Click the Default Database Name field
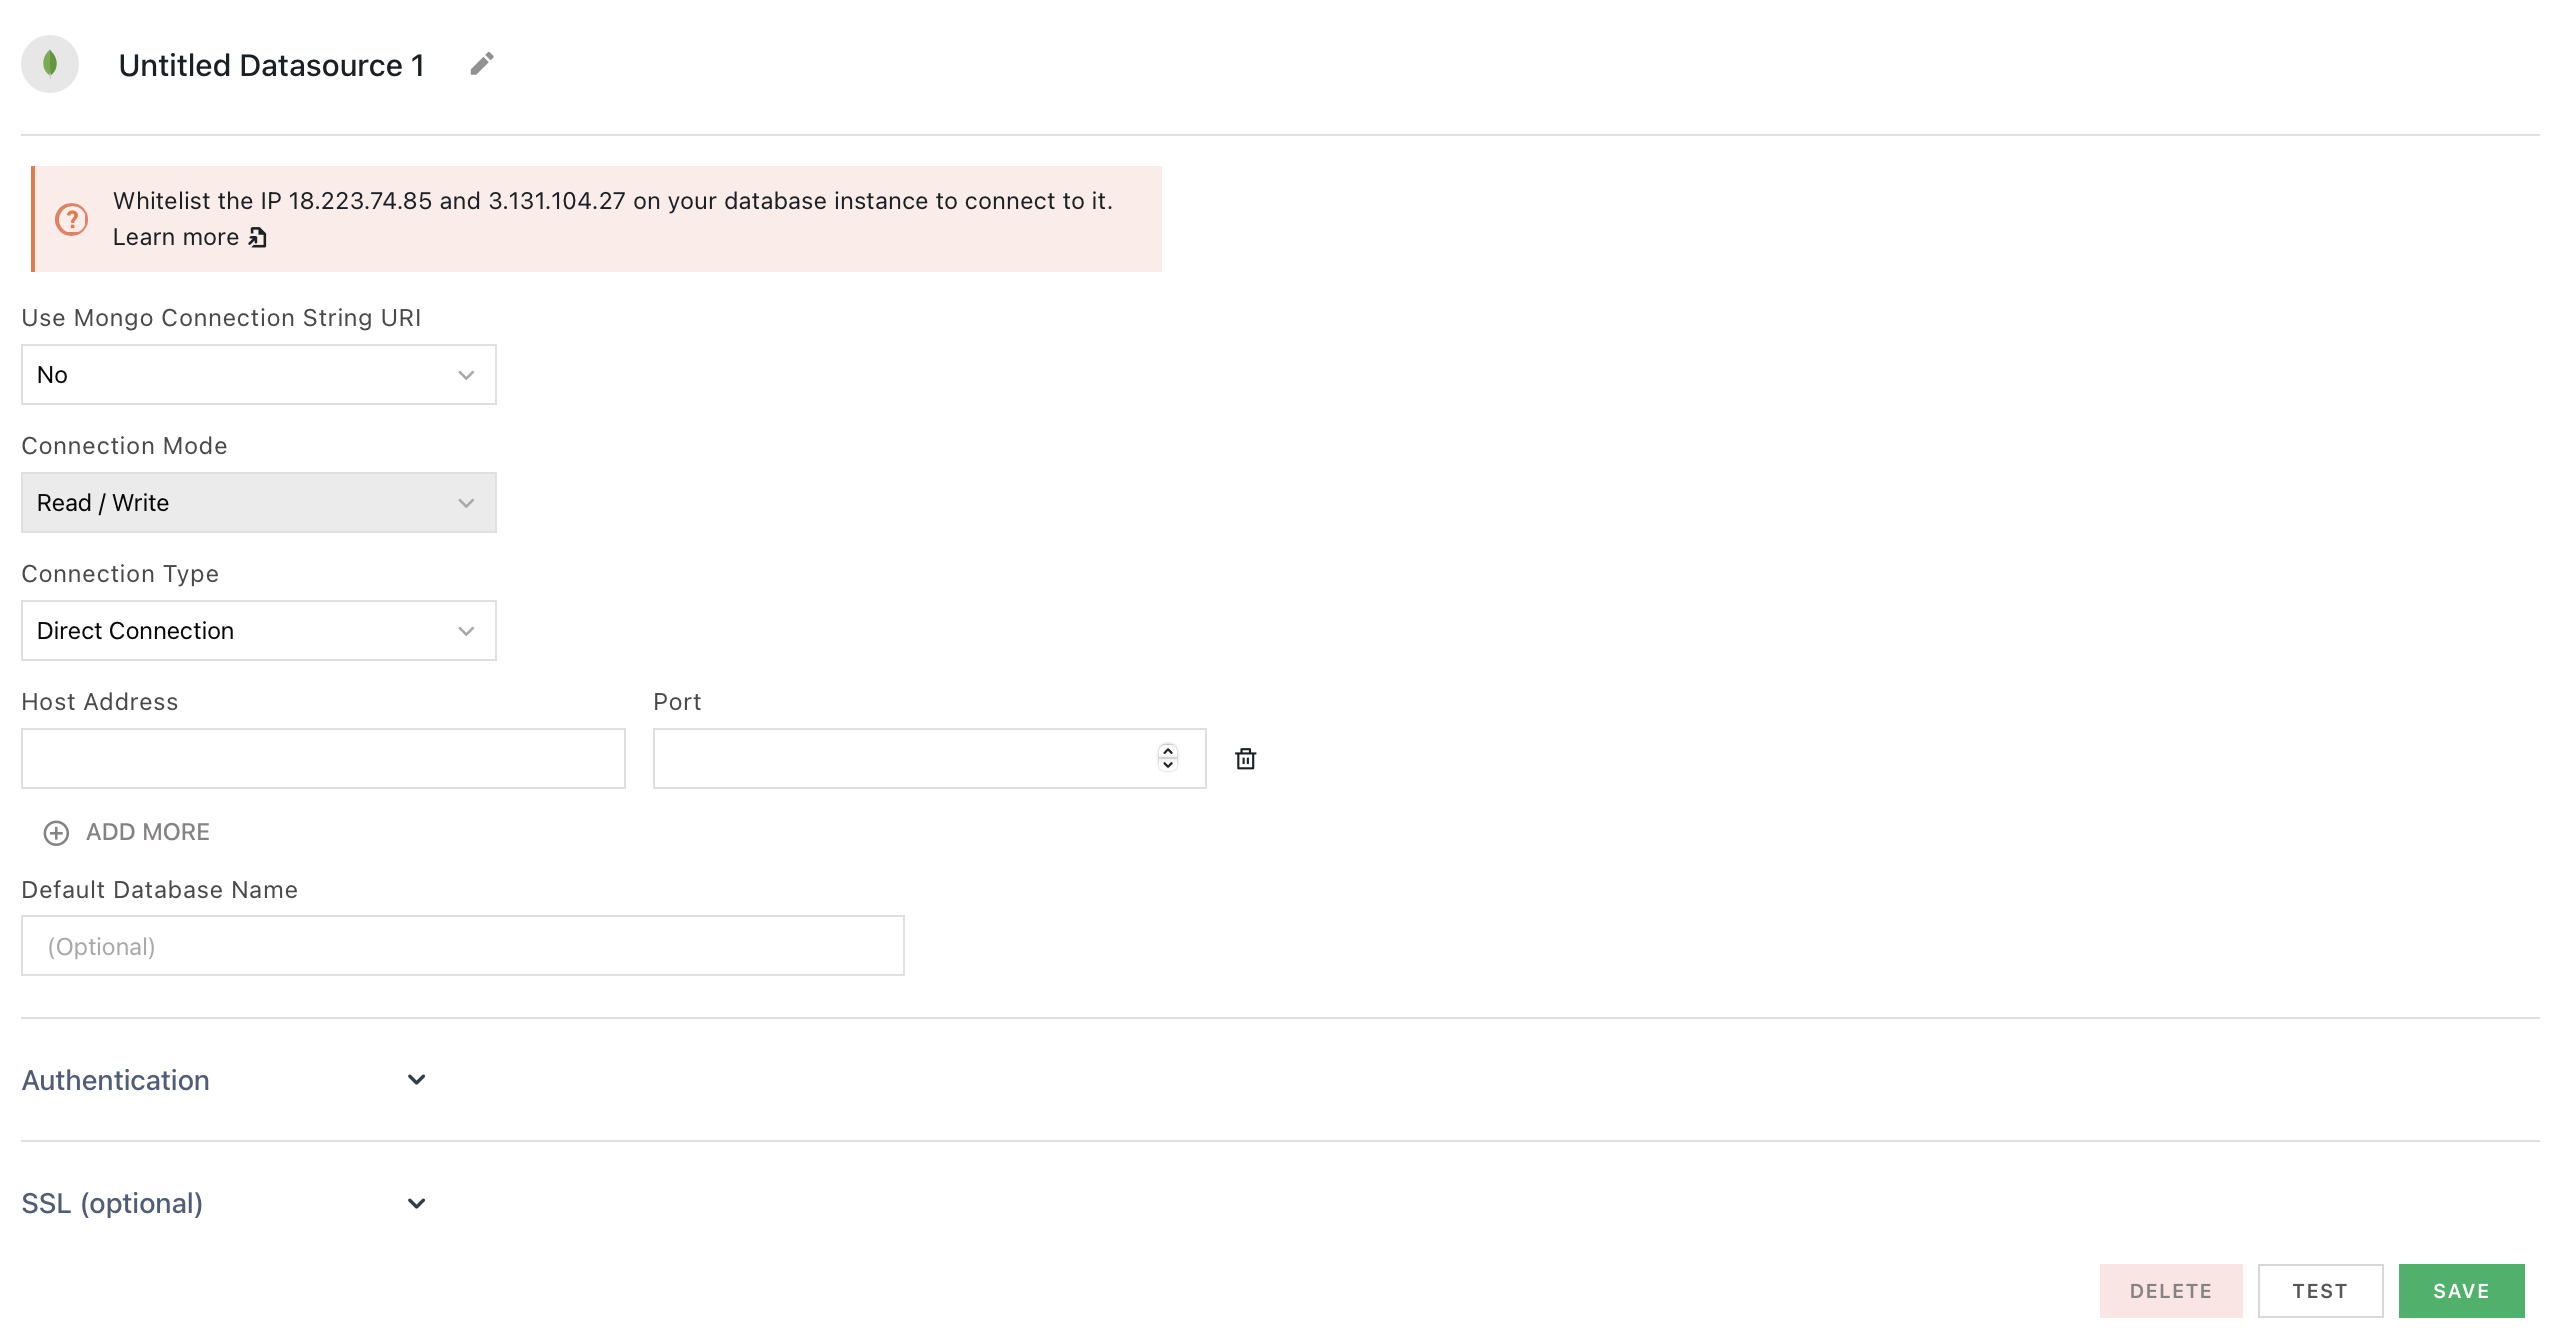Viewport: 2562px width, 1338px height. pos(462,945)
